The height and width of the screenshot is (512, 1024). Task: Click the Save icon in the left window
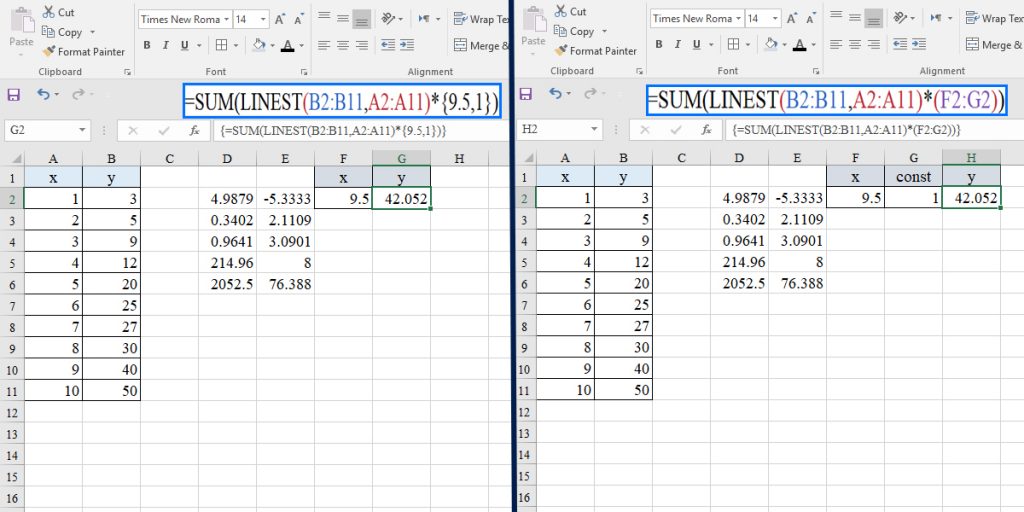click(14, 95)
